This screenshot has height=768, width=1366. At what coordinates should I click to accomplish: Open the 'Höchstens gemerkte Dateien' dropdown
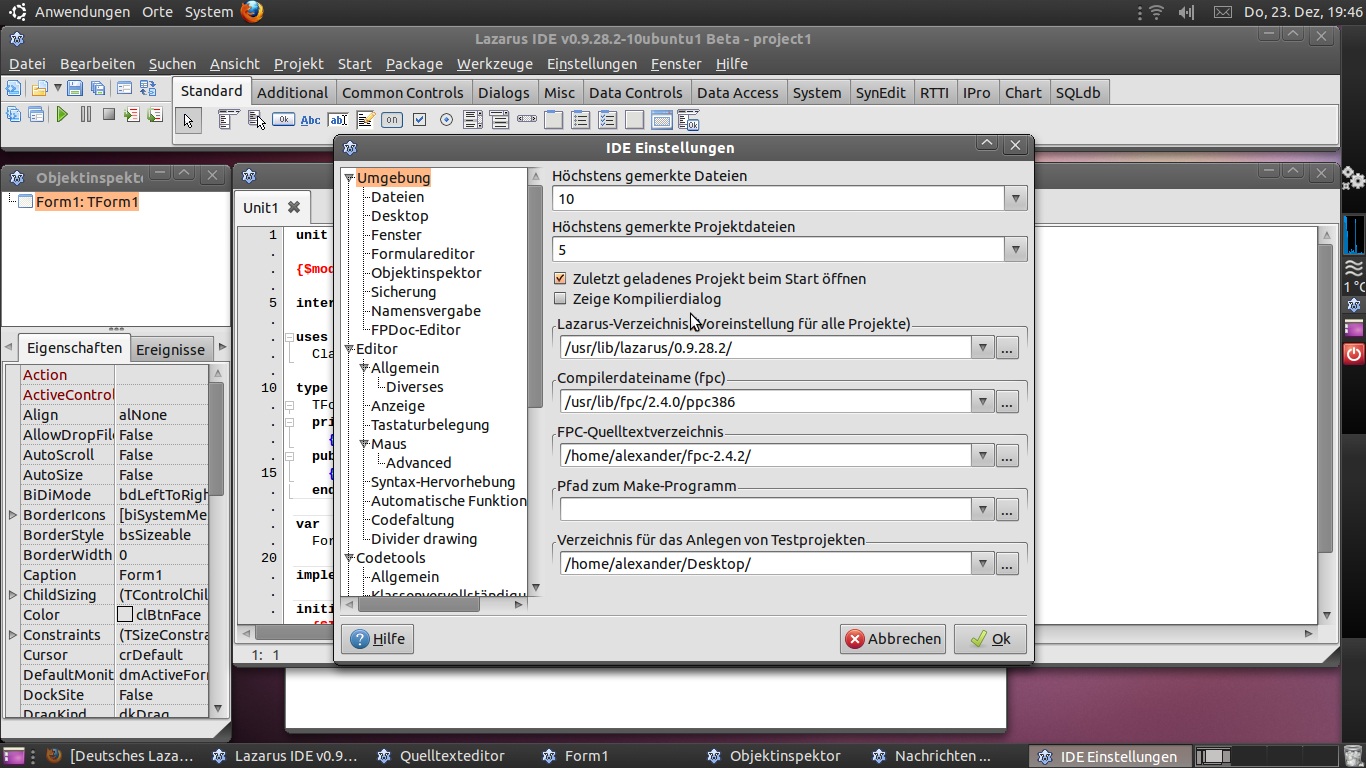pyautogui.click(x=1016, y=198)
